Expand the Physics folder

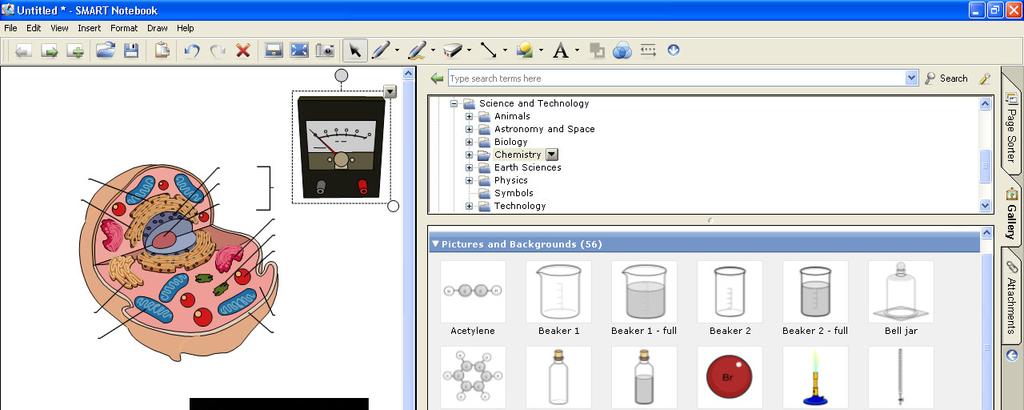point(469,180)
